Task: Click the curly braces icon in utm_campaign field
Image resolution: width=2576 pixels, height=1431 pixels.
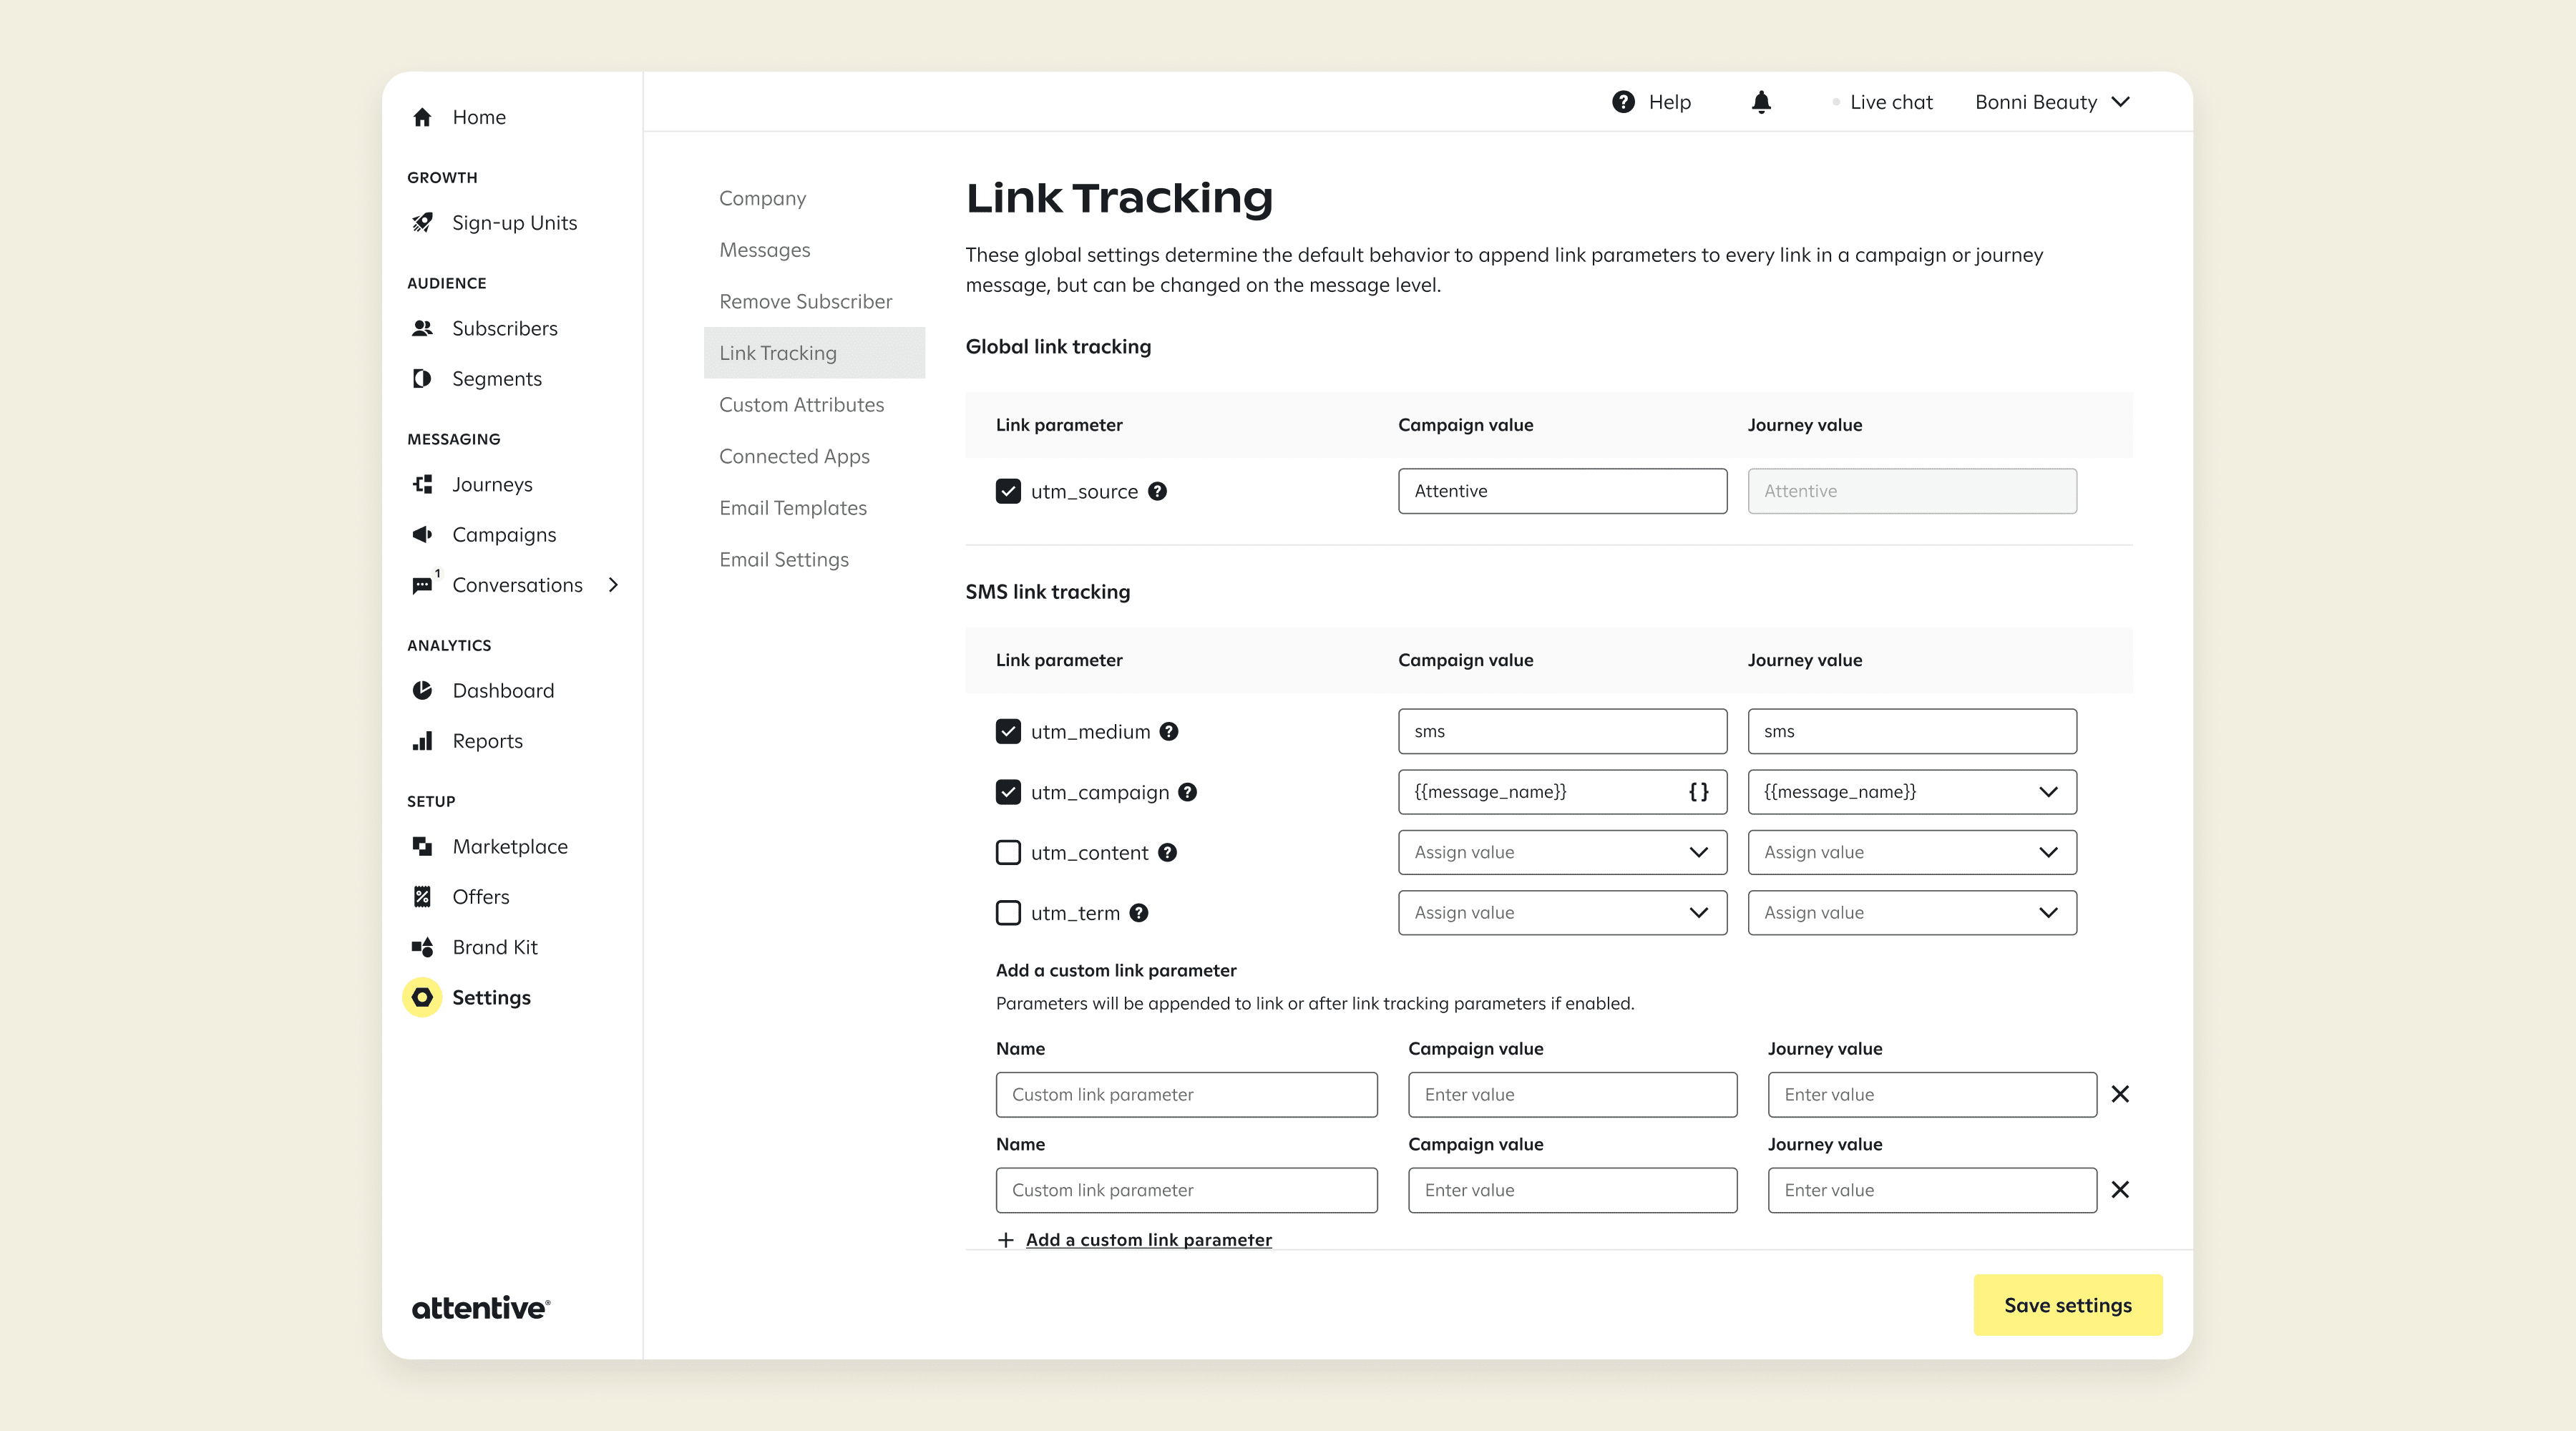Action: [1698, 792]
